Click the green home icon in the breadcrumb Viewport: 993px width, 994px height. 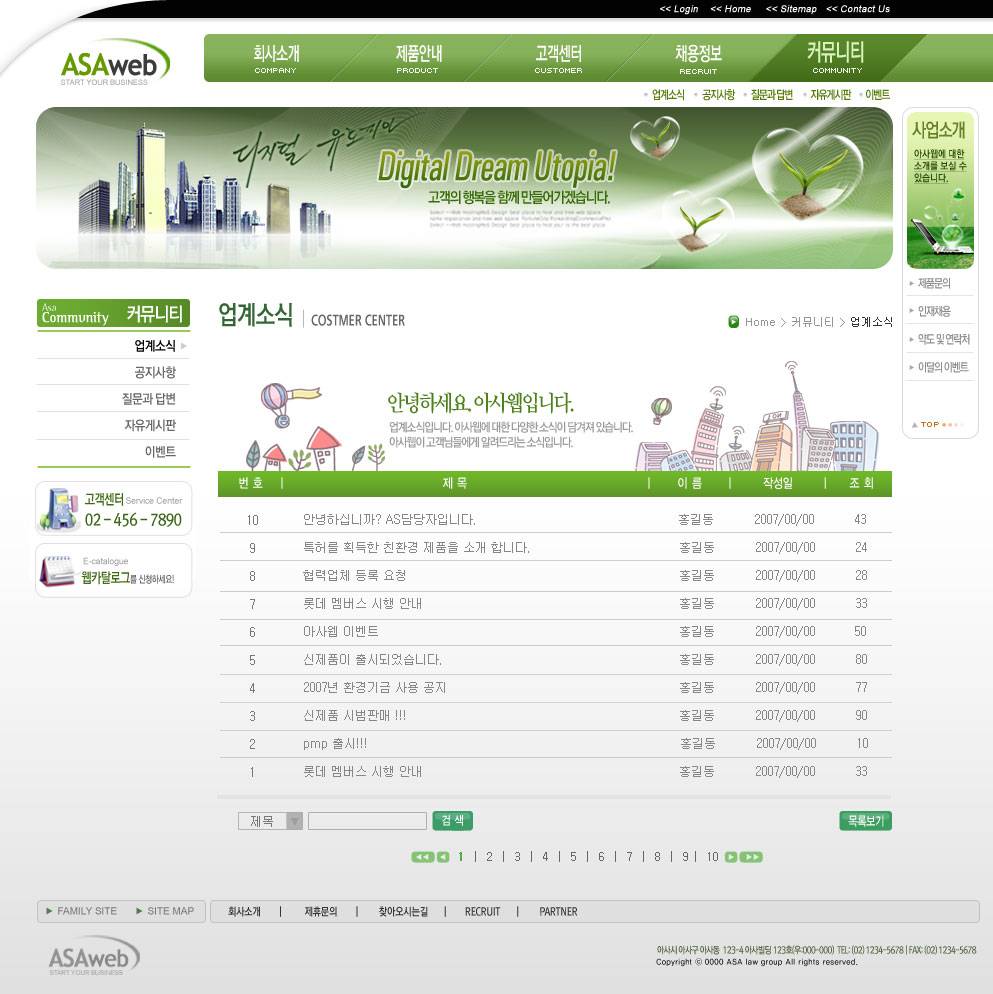pyautogui.click(x=733, y=322)
